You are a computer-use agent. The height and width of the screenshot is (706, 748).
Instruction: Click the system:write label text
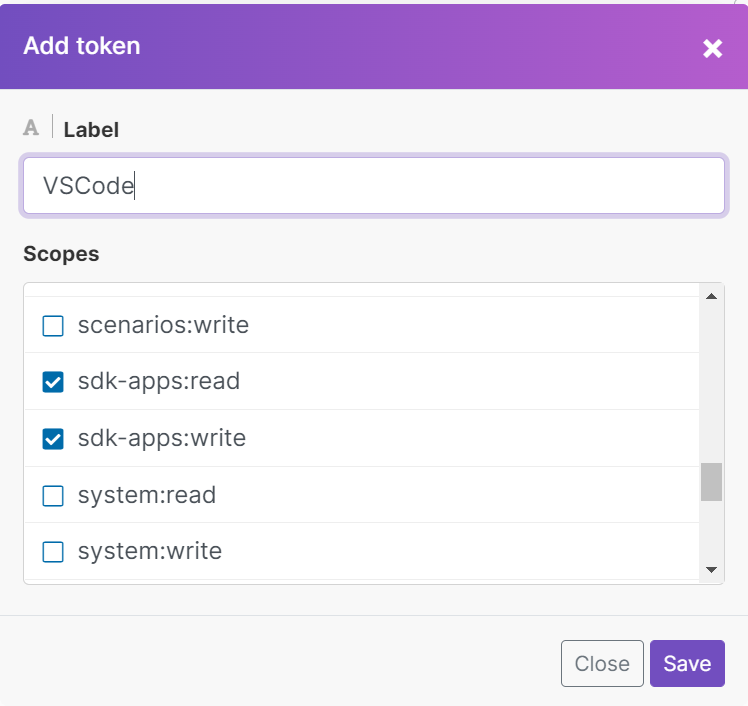[150, 551]
